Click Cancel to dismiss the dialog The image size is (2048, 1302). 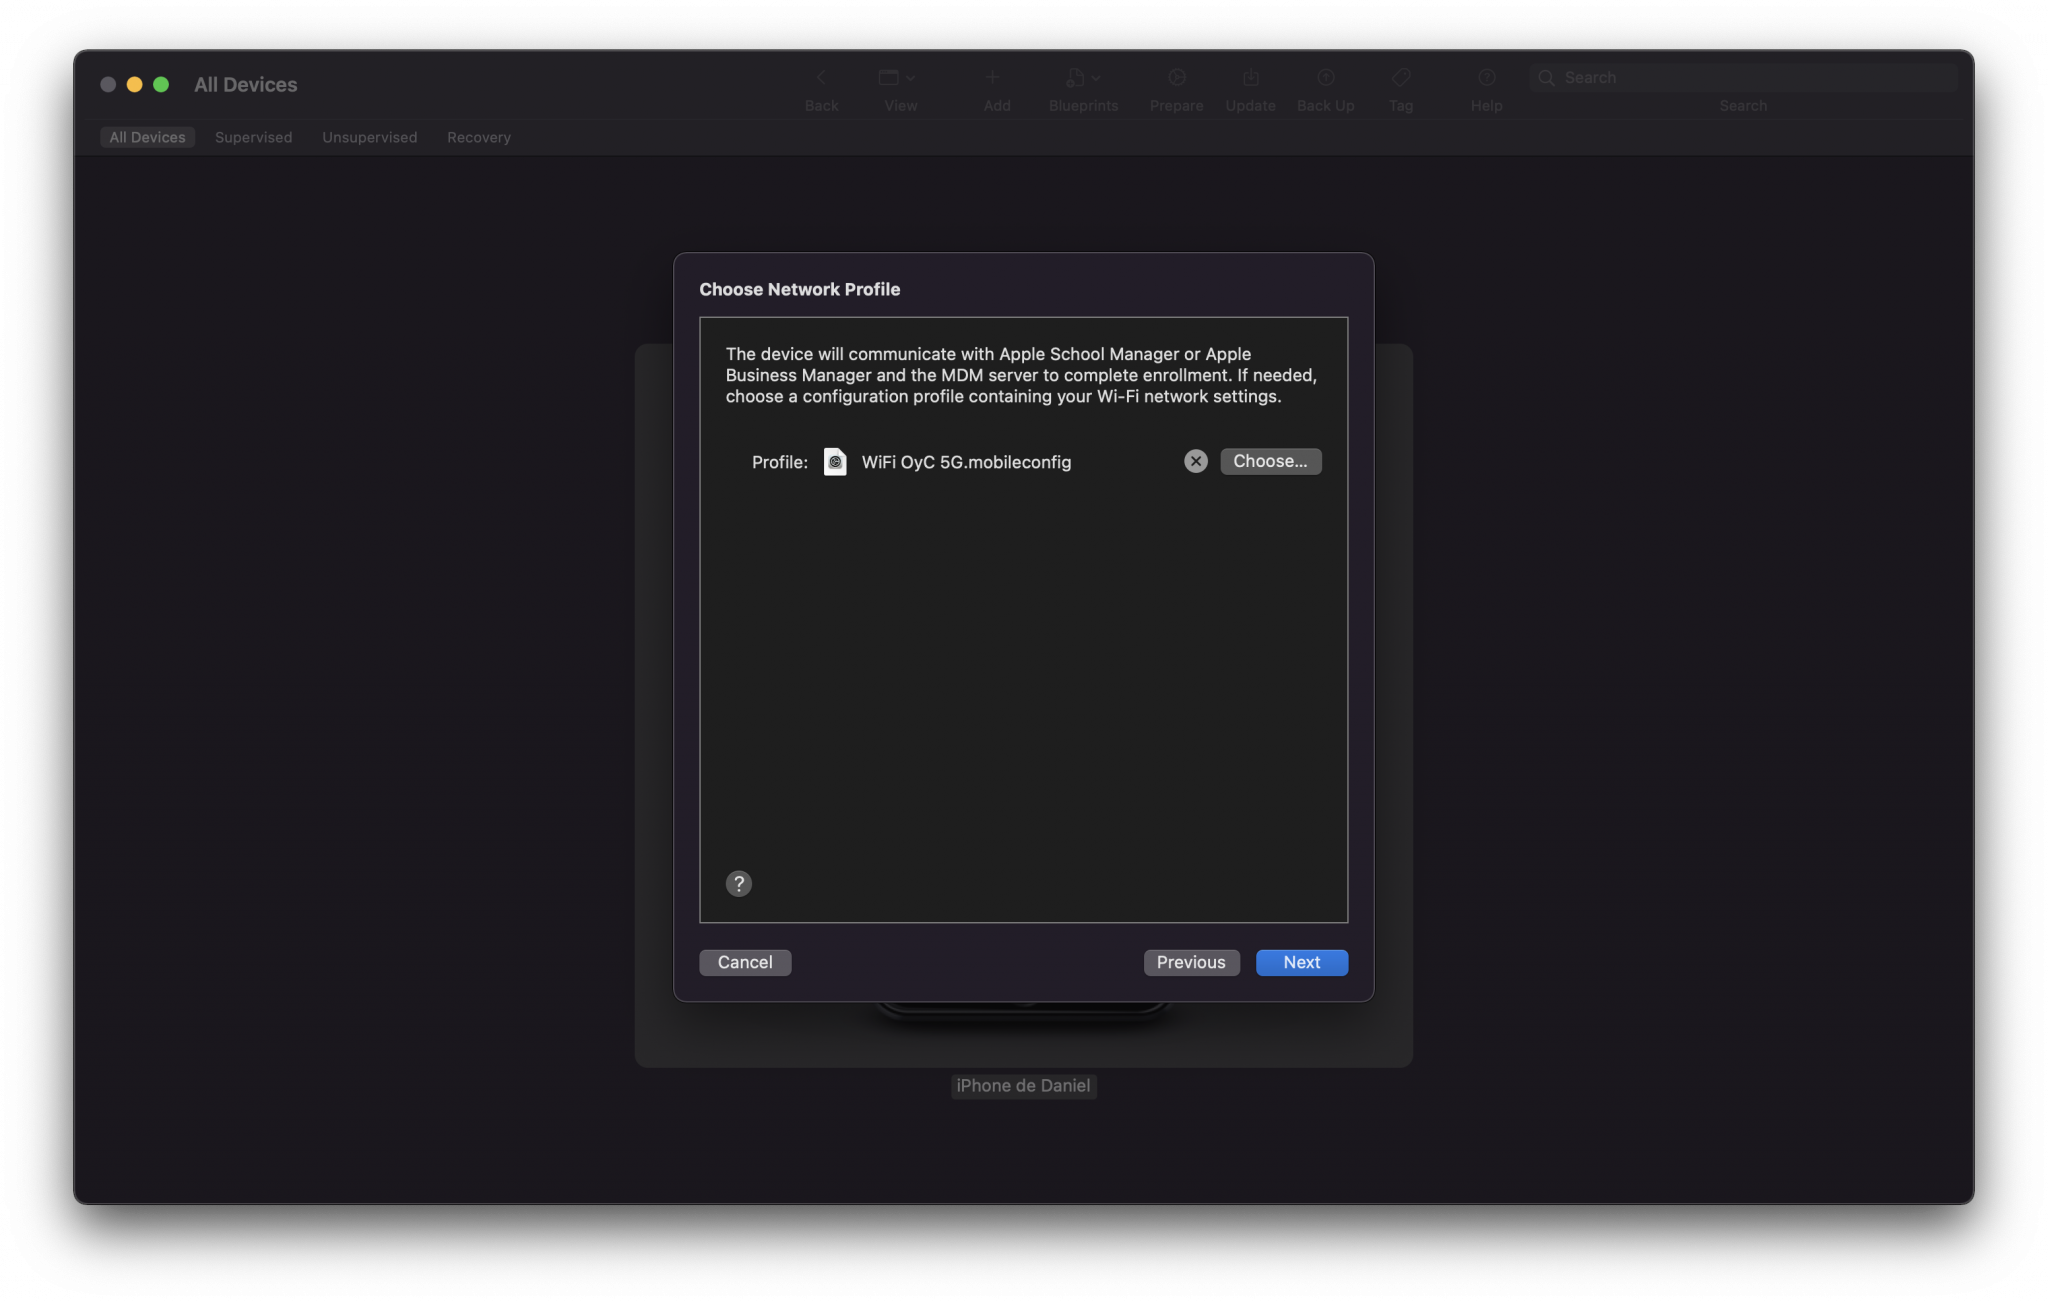[x=744, y=962]
